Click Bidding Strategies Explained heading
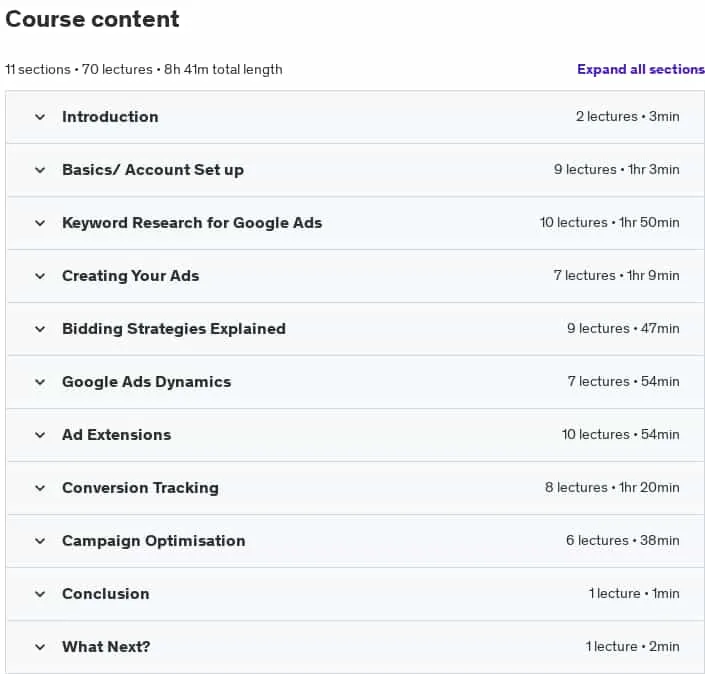The image size is (705, 674). pos(174,329)
